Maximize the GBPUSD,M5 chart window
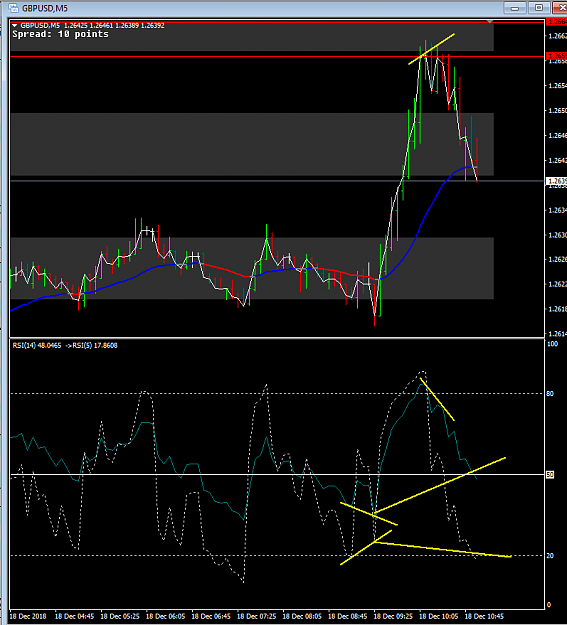Viewport: 567px width, 625px height. click(x=539, y=8)
